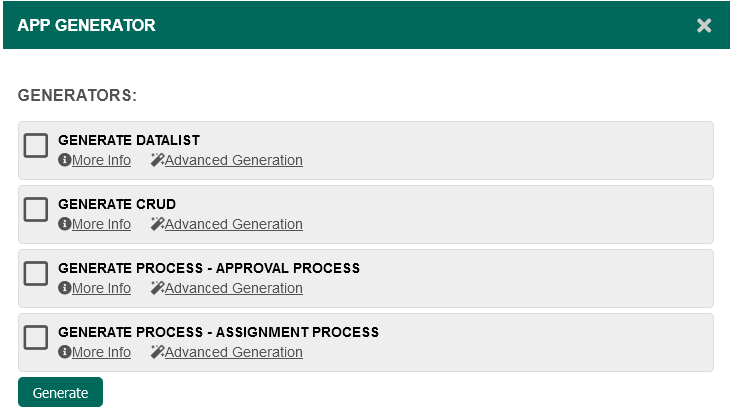Screen dimensions: 730x420
Task: Enable the Generate Datalist checkbox
Action: coord(36,145)
